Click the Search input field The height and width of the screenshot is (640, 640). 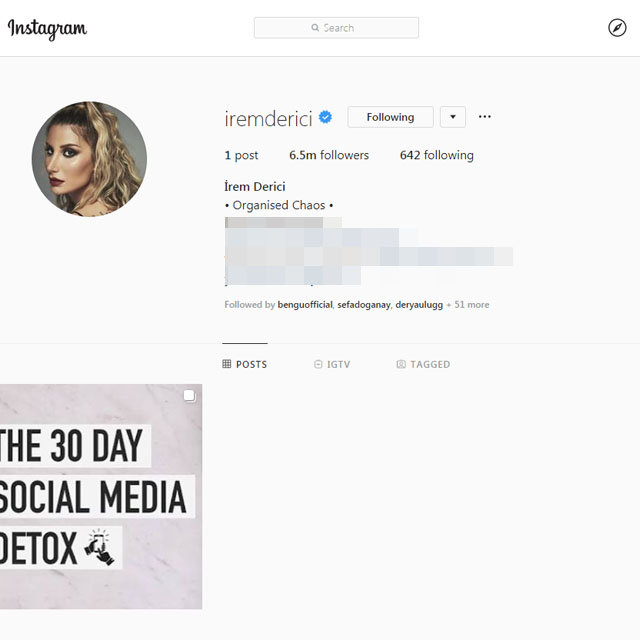[336, 28]
